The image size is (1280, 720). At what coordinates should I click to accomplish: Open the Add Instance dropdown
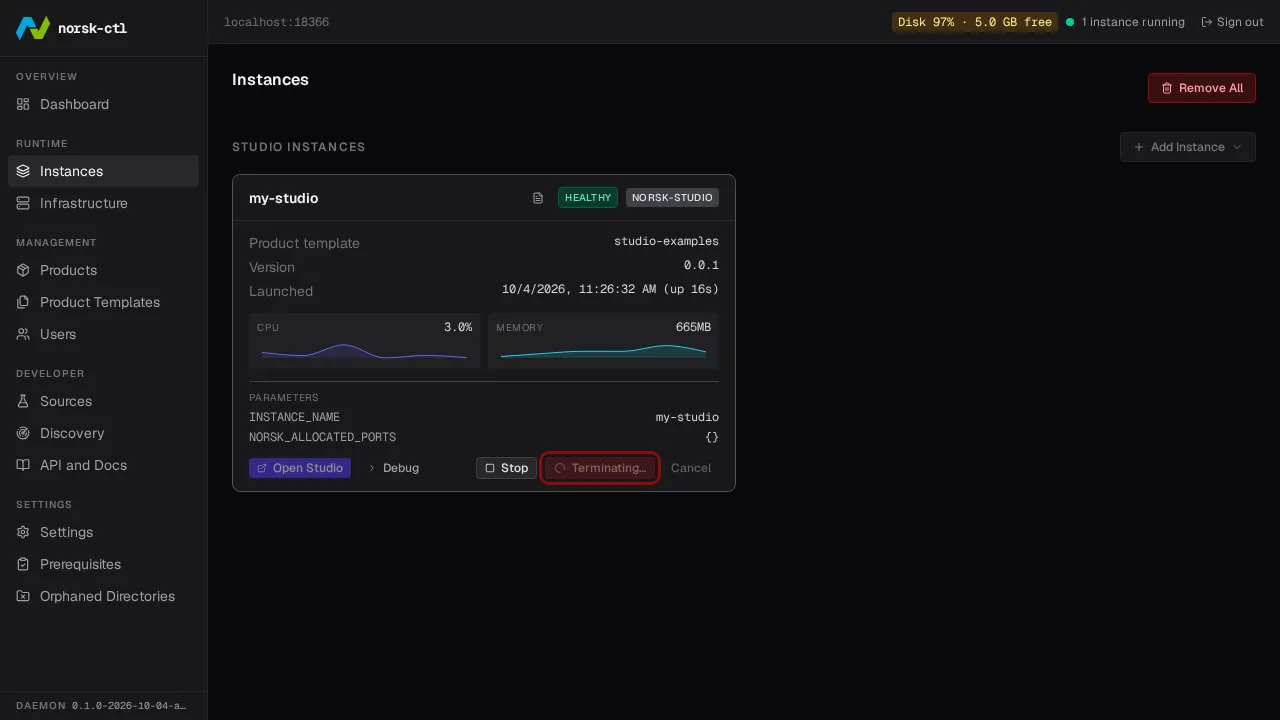click(x=1188, y=147)
